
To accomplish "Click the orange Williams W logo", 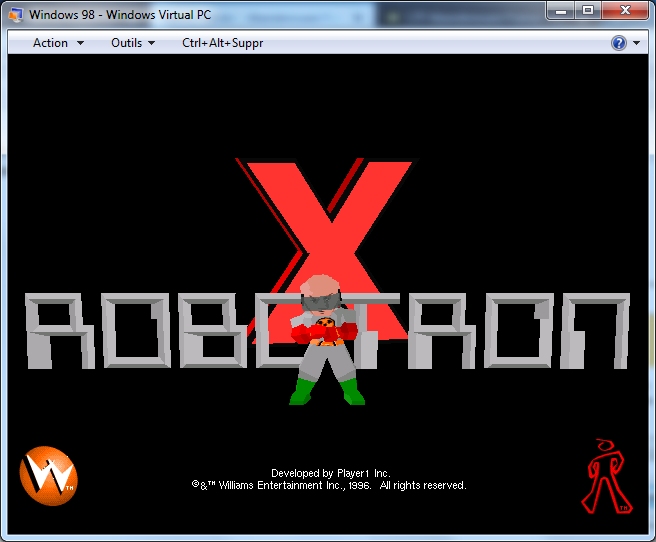I will (x=49, y=476).
